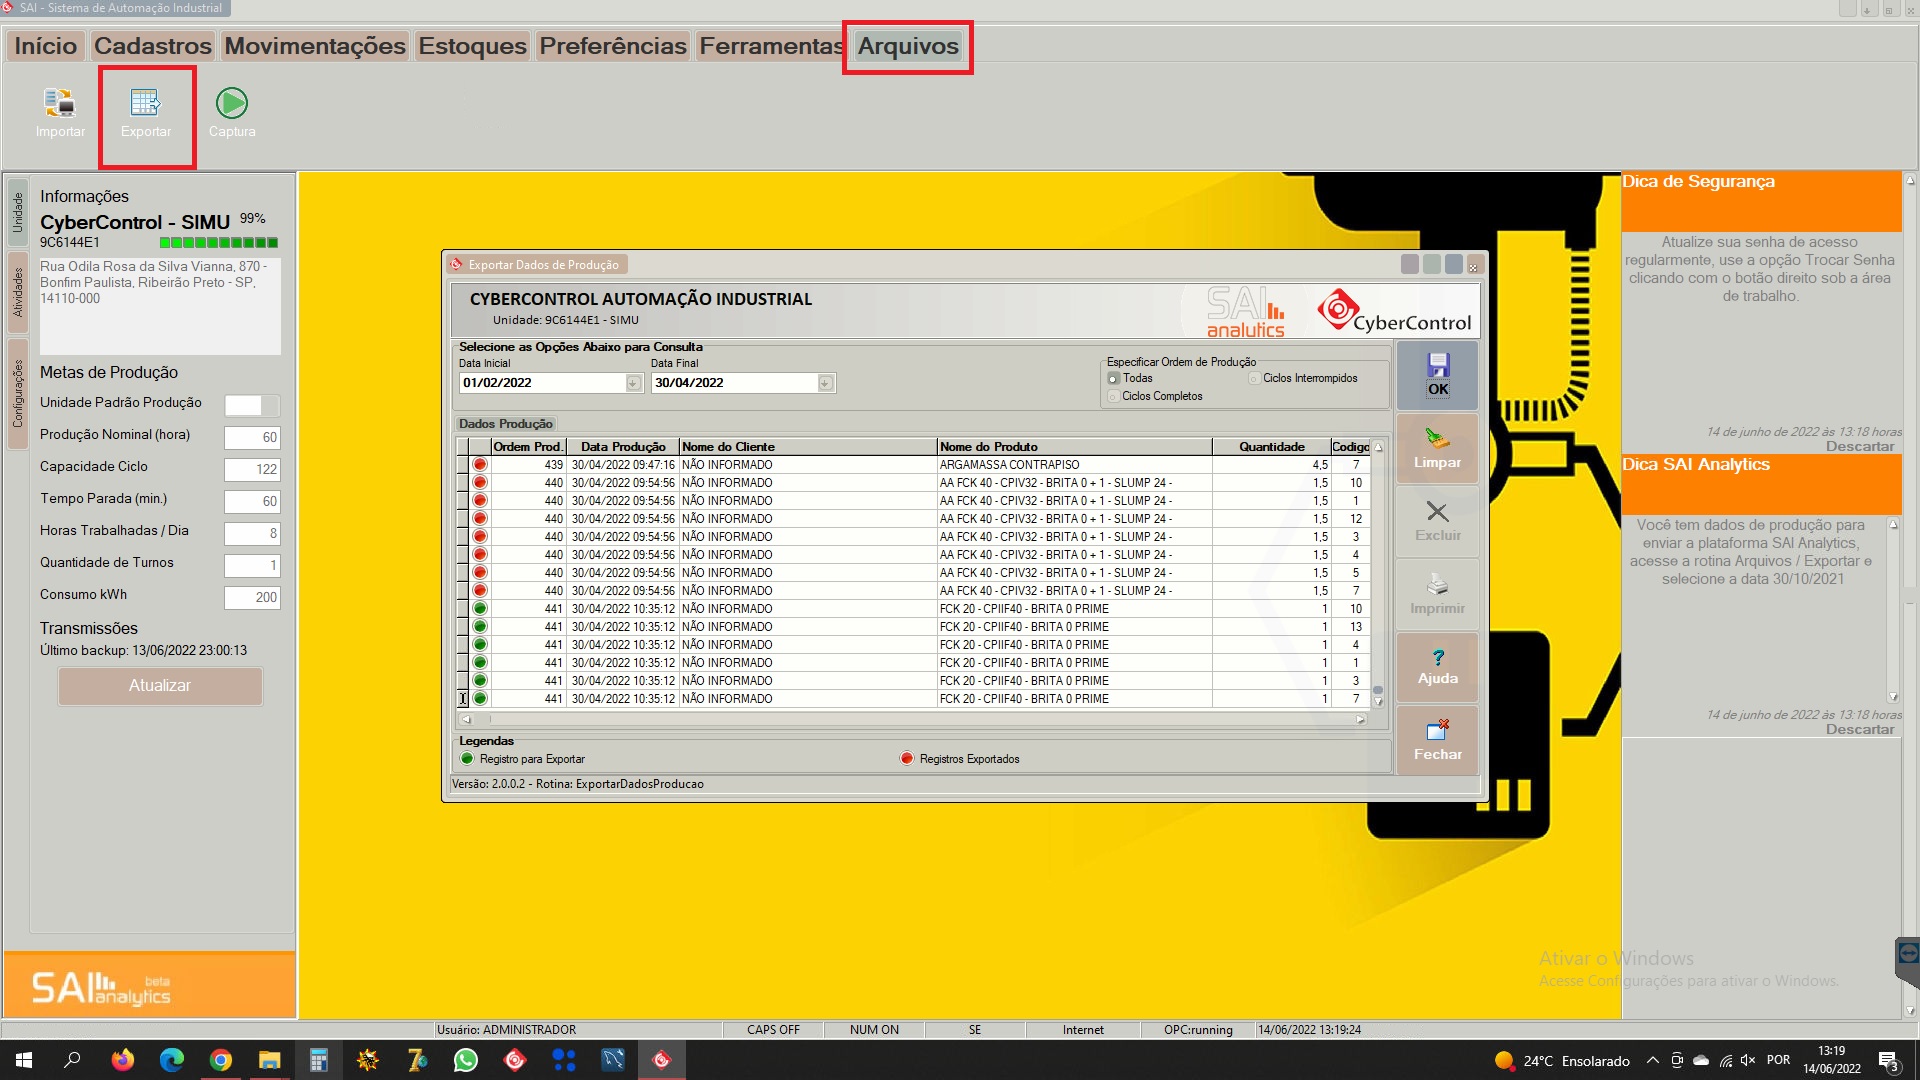This screenshot has width=1920, height=1080.
Task: Click the Captura play icon
Action: coord(232,103)
